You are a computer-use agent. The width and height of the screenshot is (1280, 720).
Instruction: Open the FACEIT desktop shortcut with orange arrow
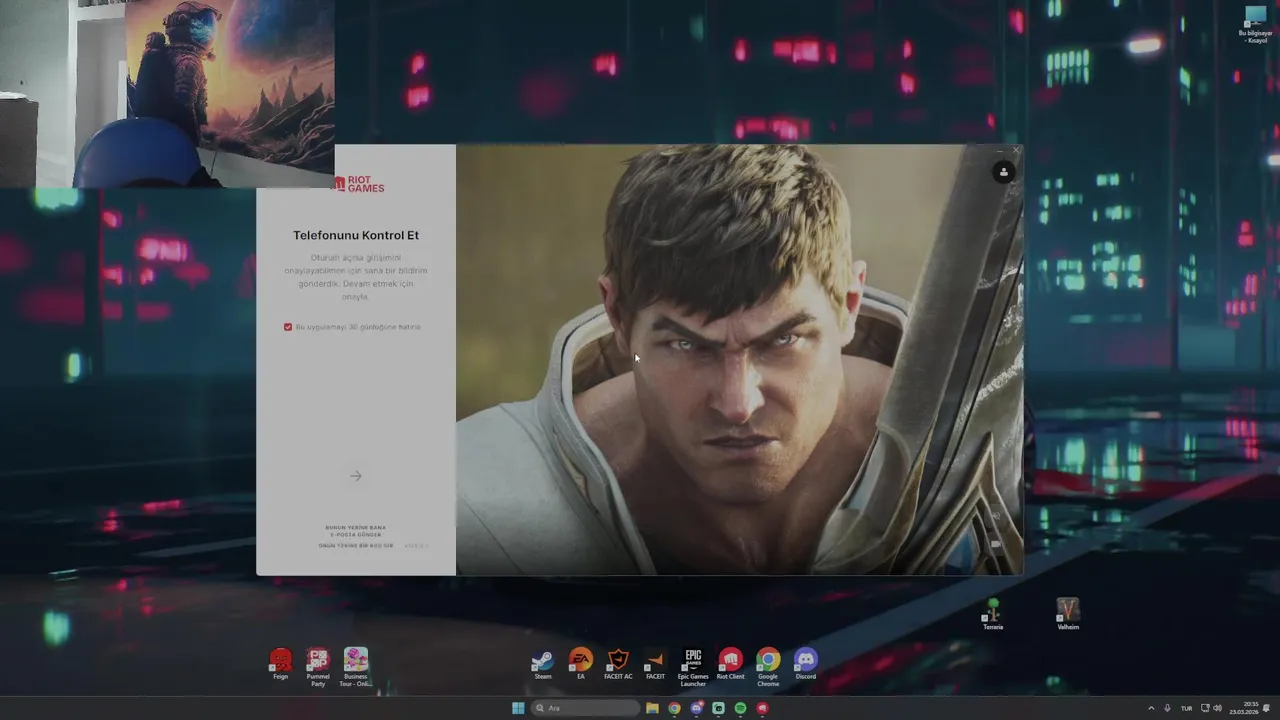click(x=655, y=664)
